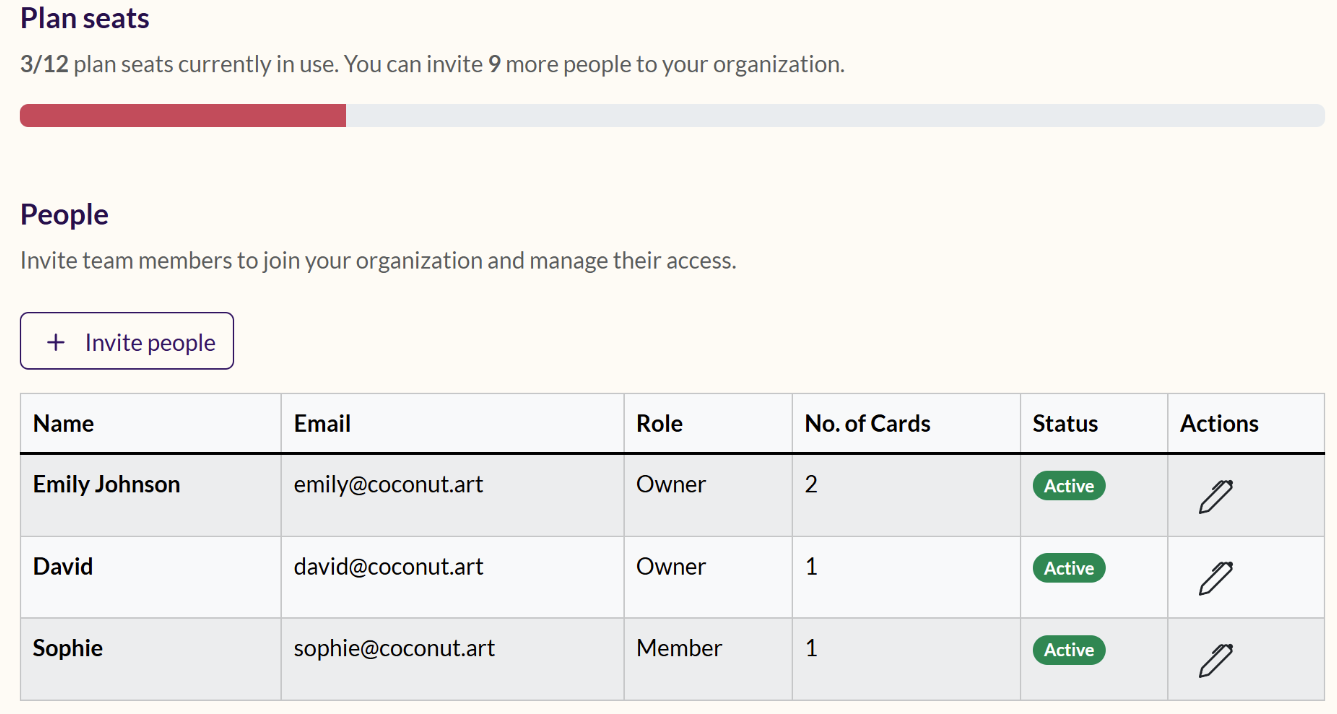Click the Role column header
1337x714 pixels.
(659, 424)
